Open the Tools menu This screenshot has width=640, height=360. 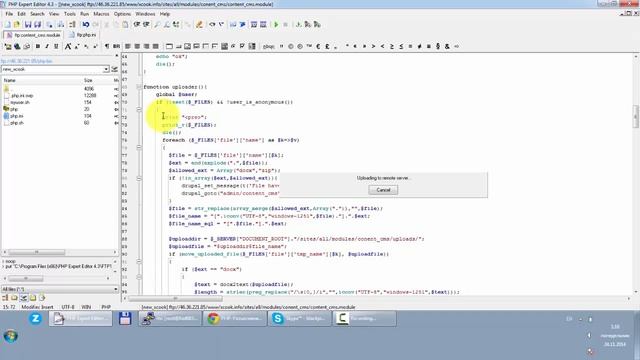click(x=70, y=14)
